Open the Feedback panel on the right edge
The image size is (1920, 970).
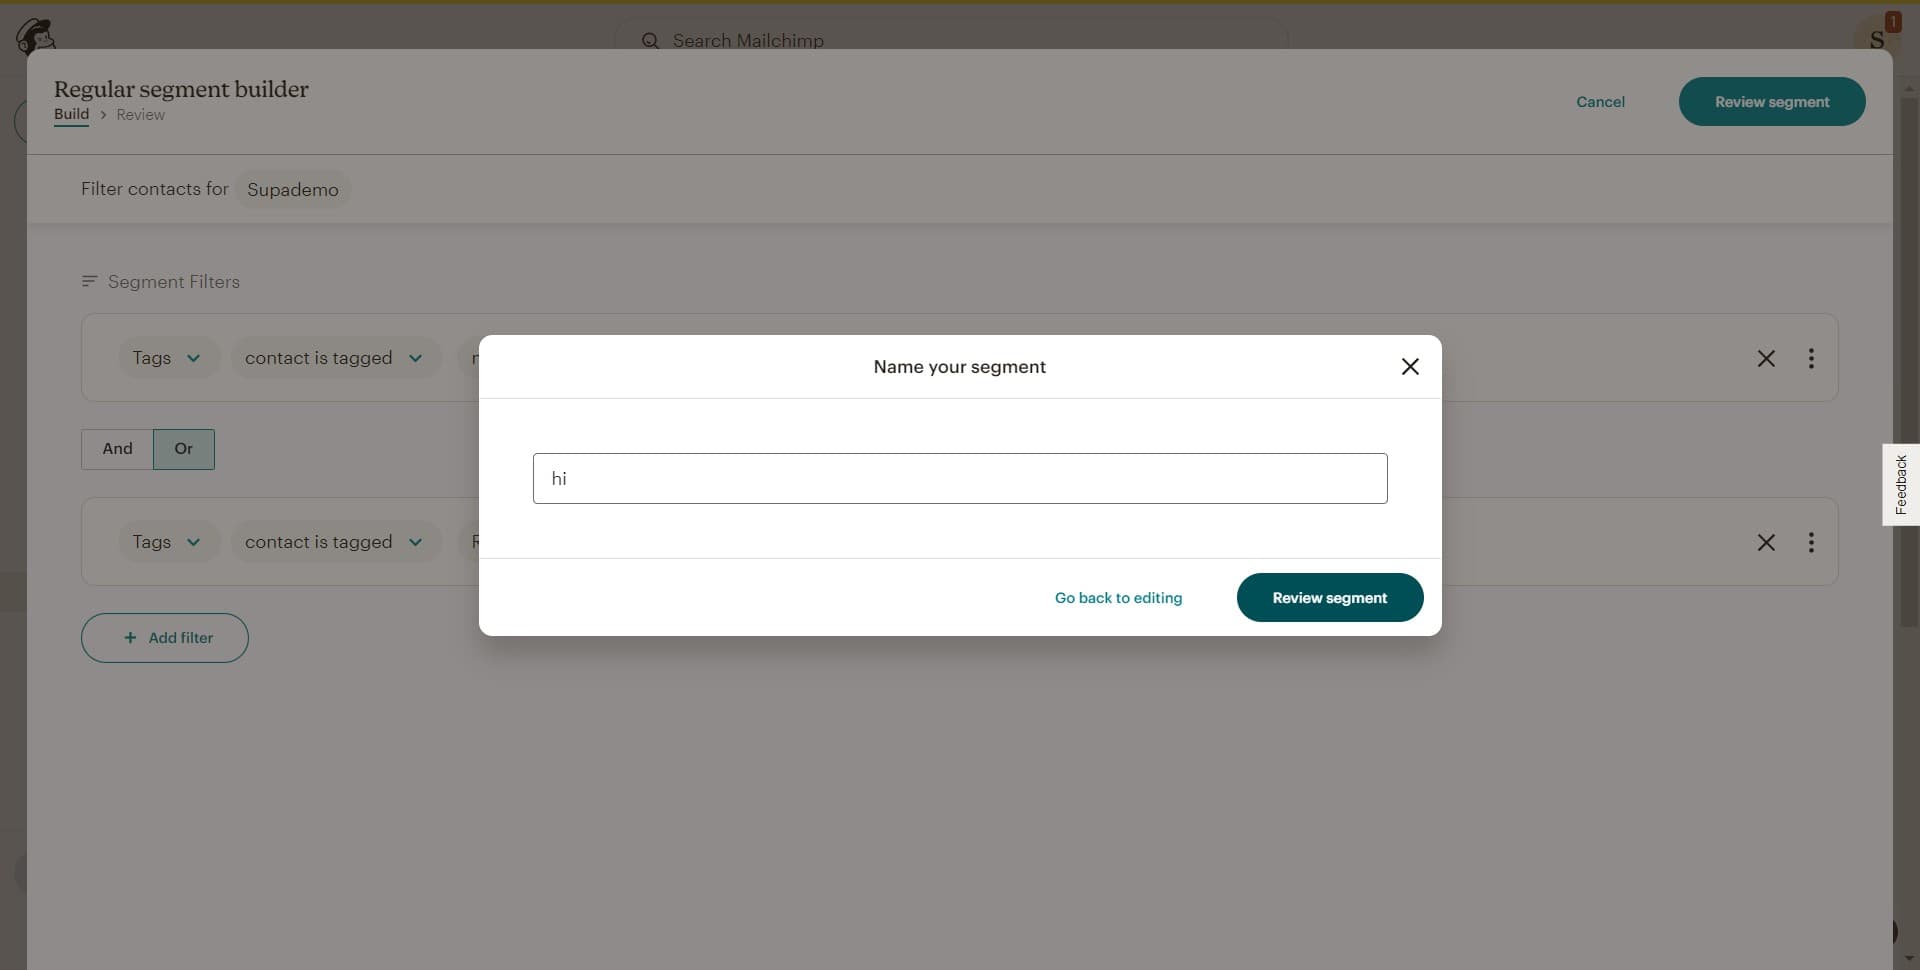coord(1901,484)
